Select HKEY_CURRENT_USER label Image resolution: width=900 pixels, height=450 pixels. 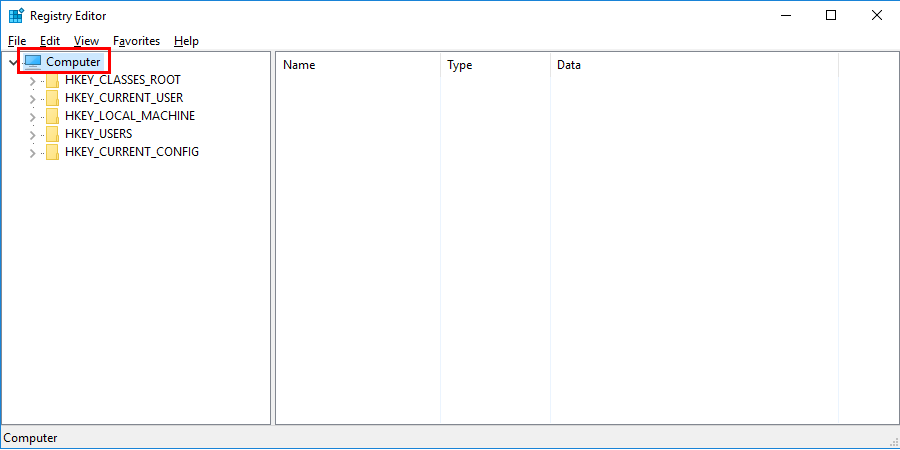[x=124, y=98]
